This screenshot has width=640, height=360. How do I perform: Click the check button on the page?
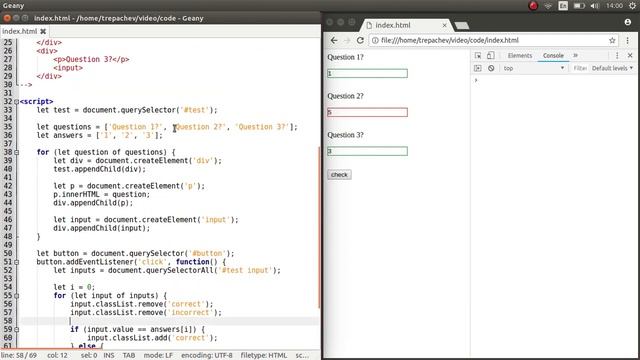click(339, 175)
